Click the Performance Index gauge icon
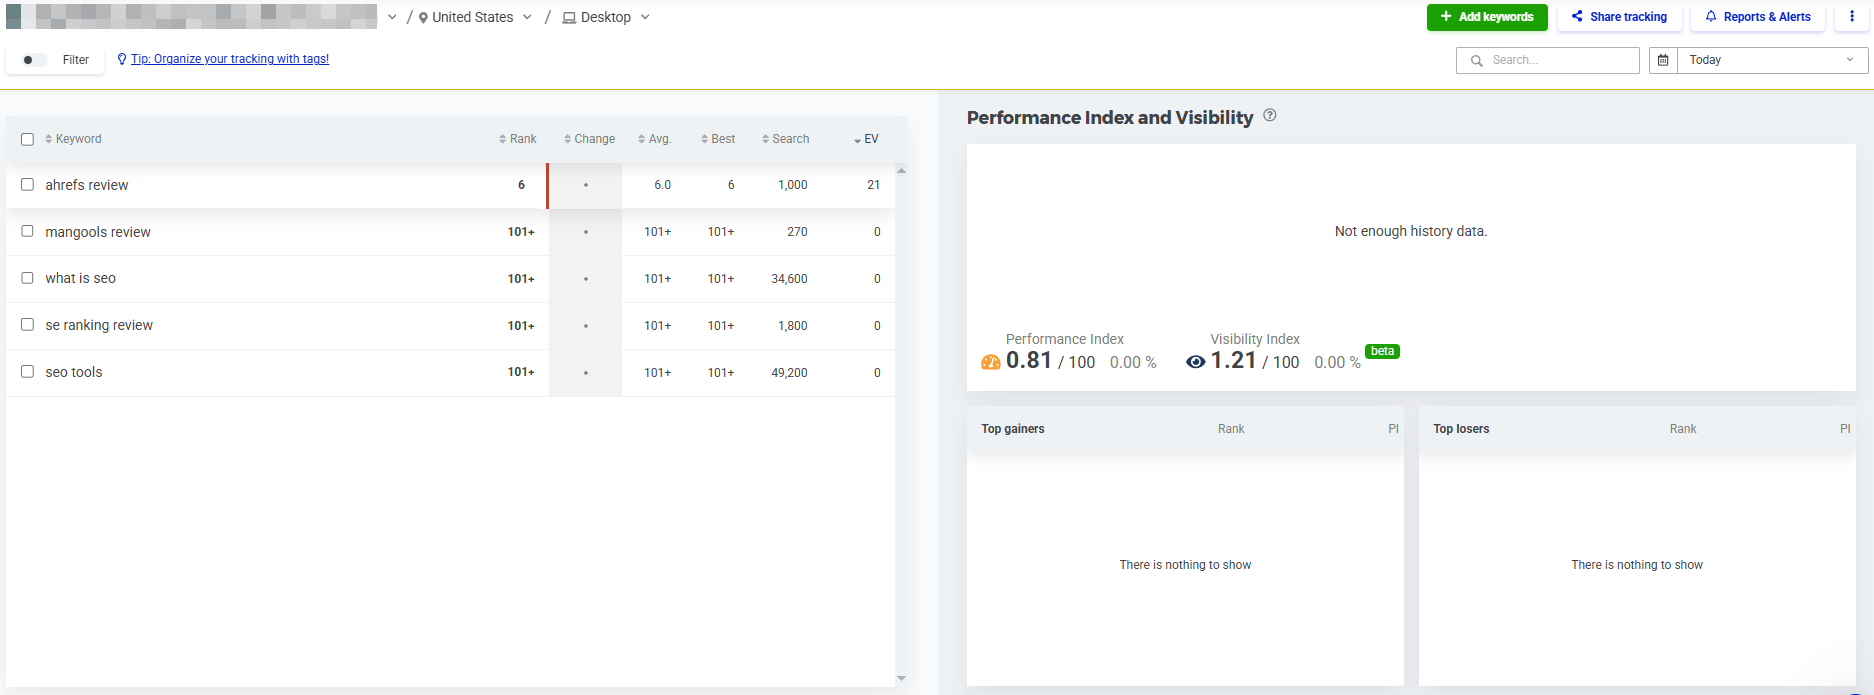The width and height of the screenshot is (1874, 695). (991, 362)
